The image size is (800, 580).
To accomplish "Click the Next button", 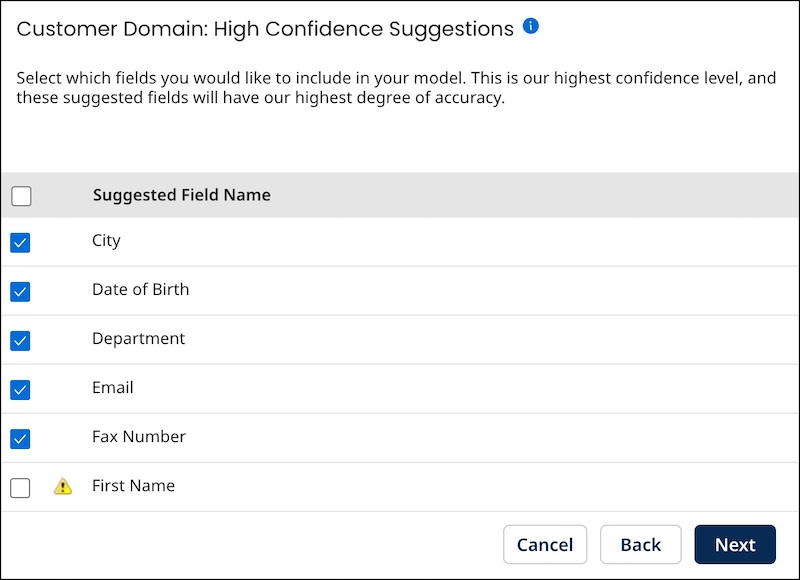I will pyautogui.click(x=735, y=544).
